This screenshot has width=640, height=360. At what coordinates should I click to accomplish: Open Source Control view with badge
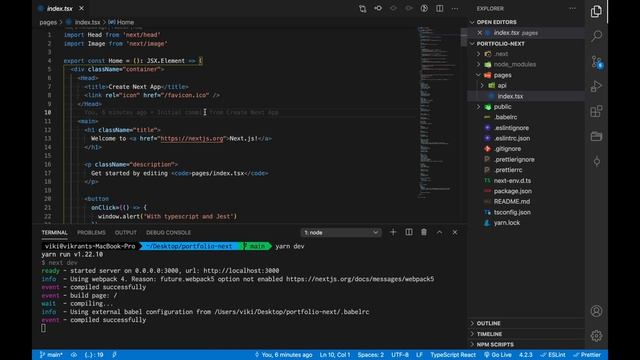[x=597, y=62]
